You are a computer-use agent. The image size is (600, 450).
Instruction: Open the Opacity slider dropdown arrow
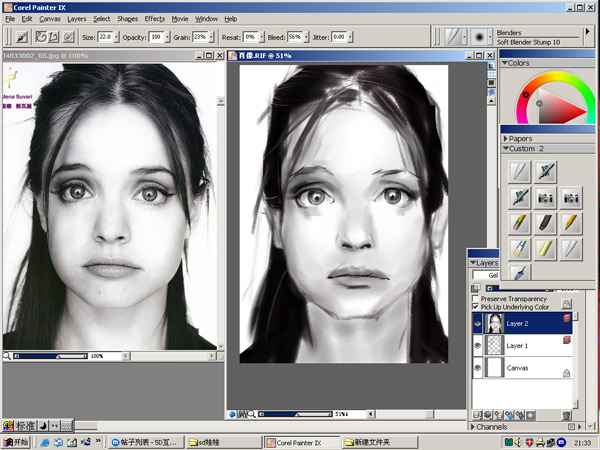tap(167, 37)
